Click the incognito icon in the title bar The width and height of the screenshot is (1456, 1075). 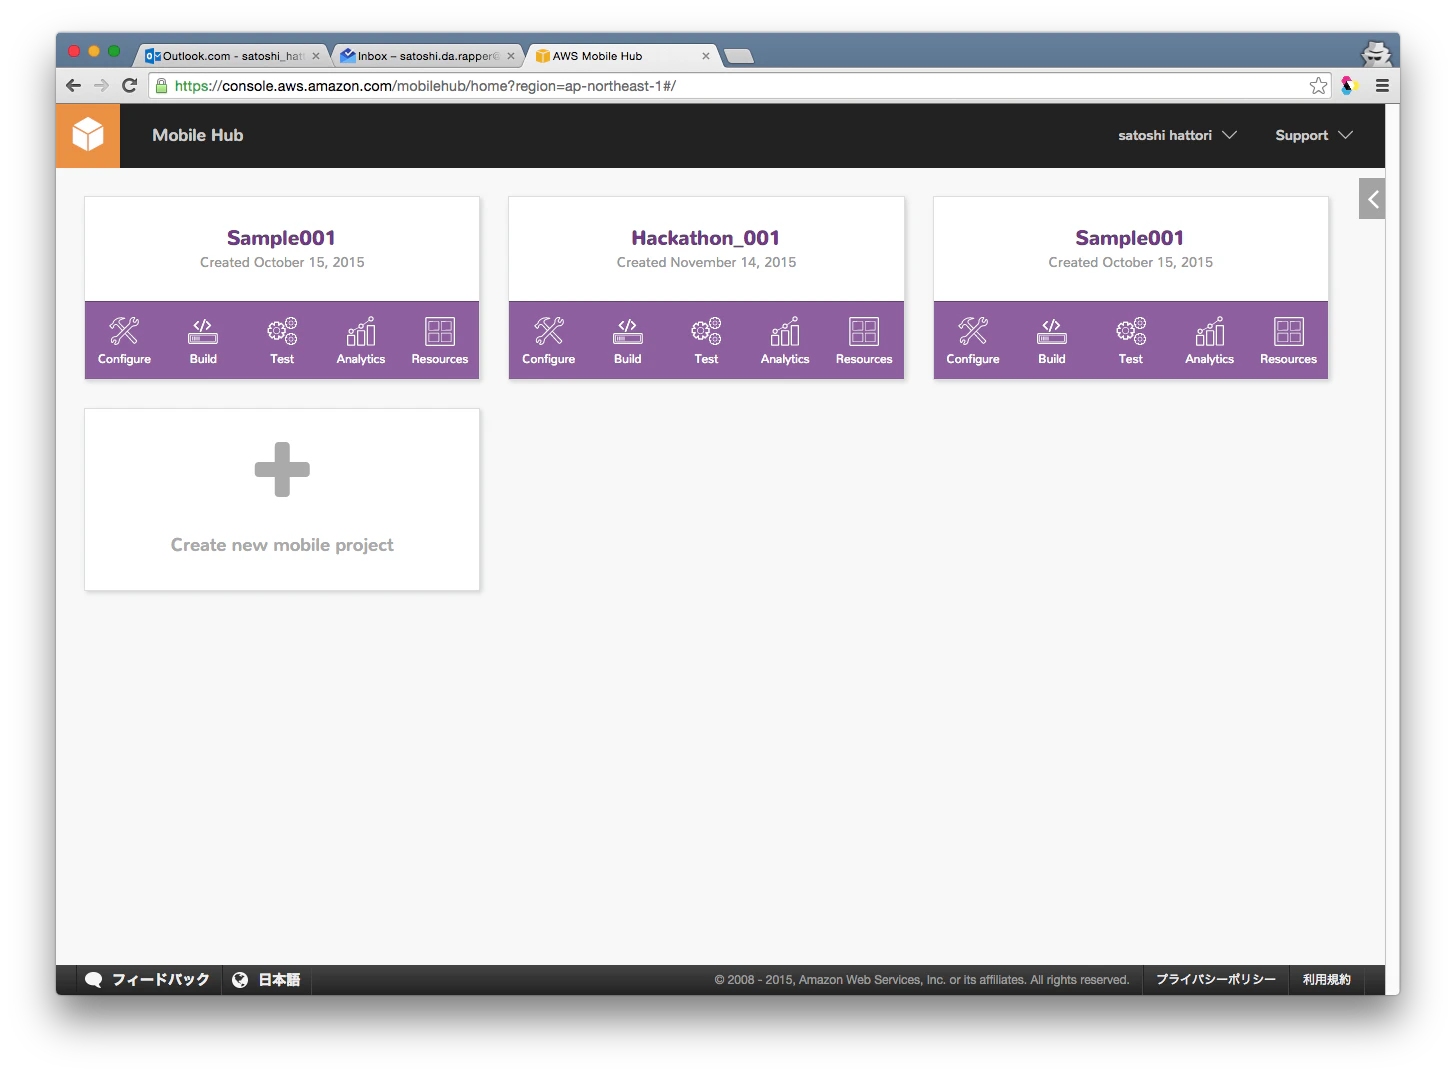pos(1376,53)
